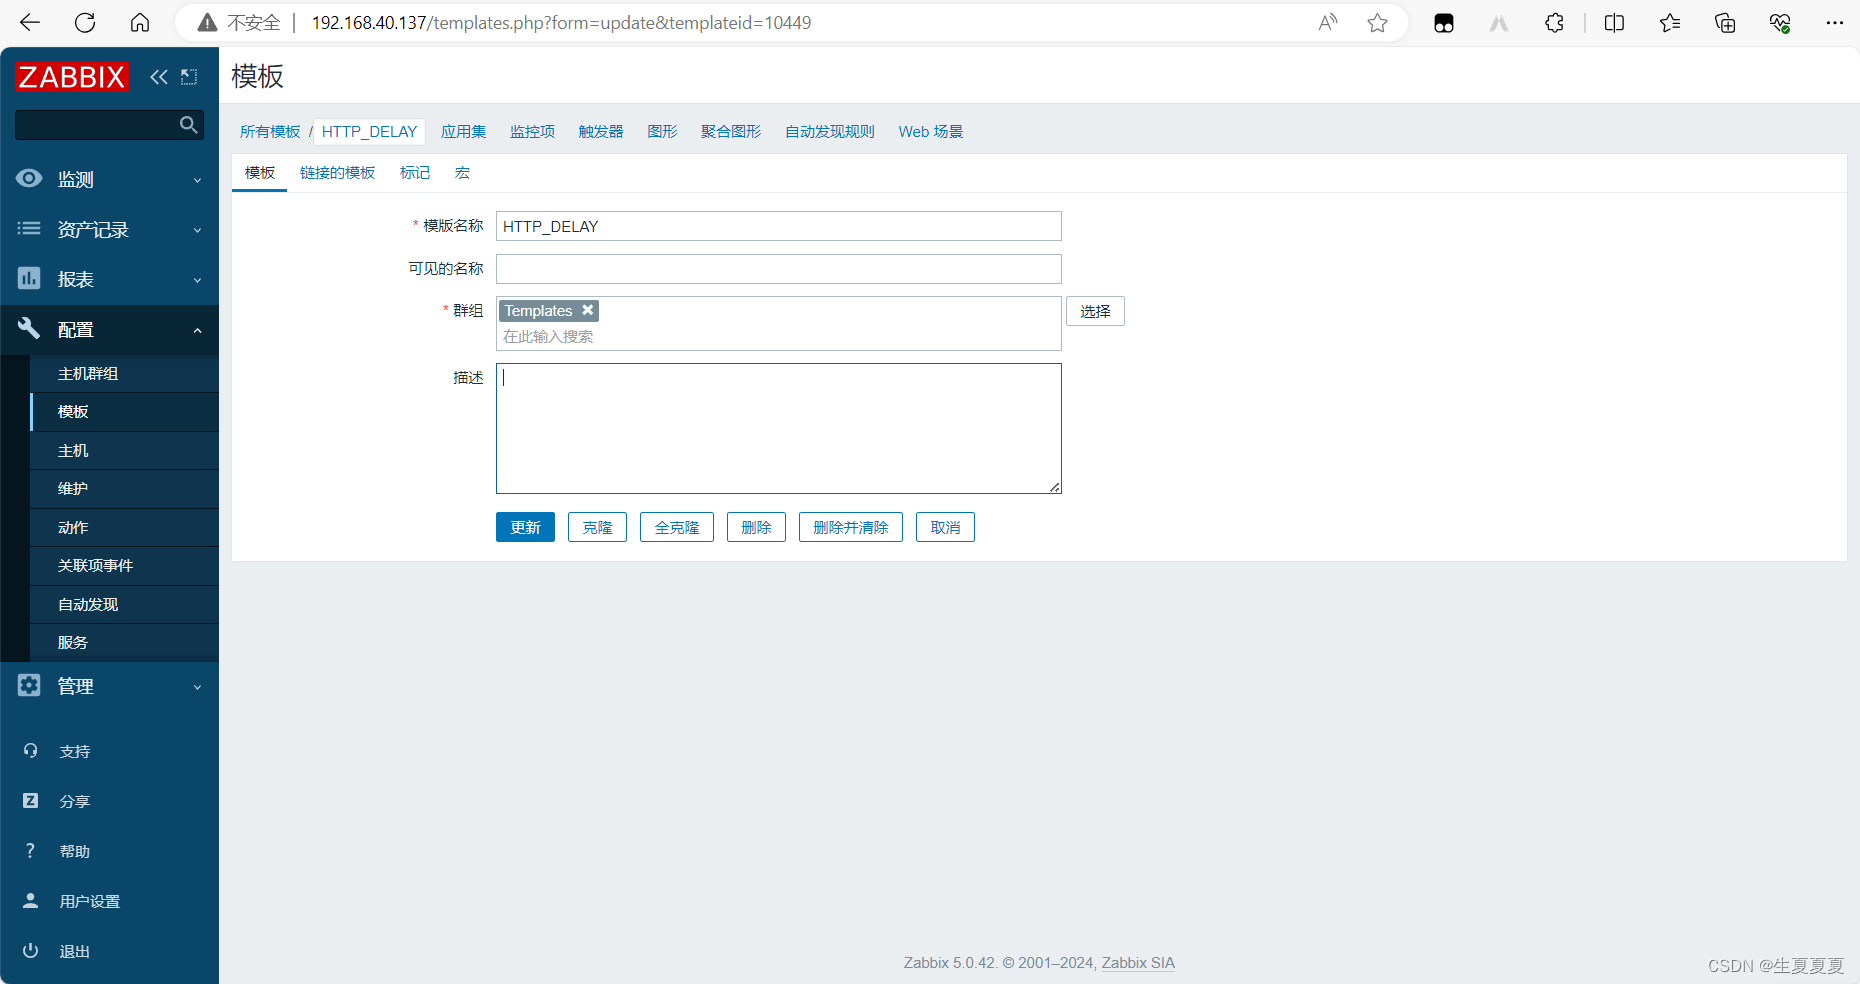Switch to the 标记 tab
The height and width of the screenshot is (984, 1860).
click(415, 172)
